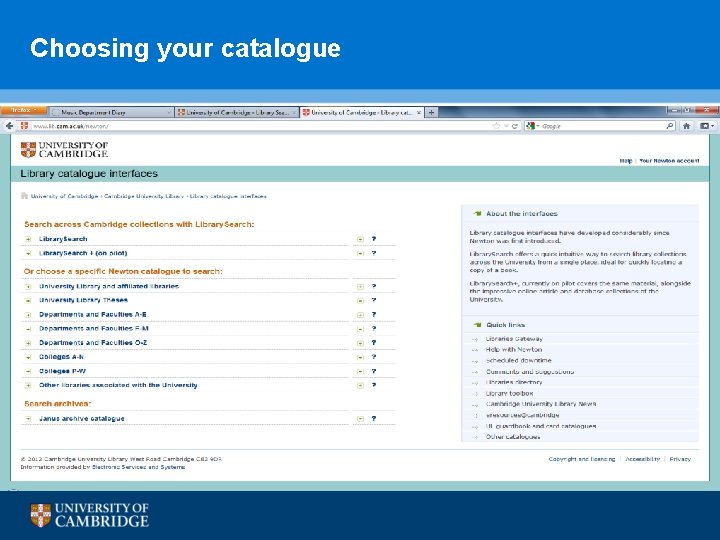The width and height of the screenshot is (720, 540).
Task: Click the home icon in browser toolbar
Action: tap(686, 126)
